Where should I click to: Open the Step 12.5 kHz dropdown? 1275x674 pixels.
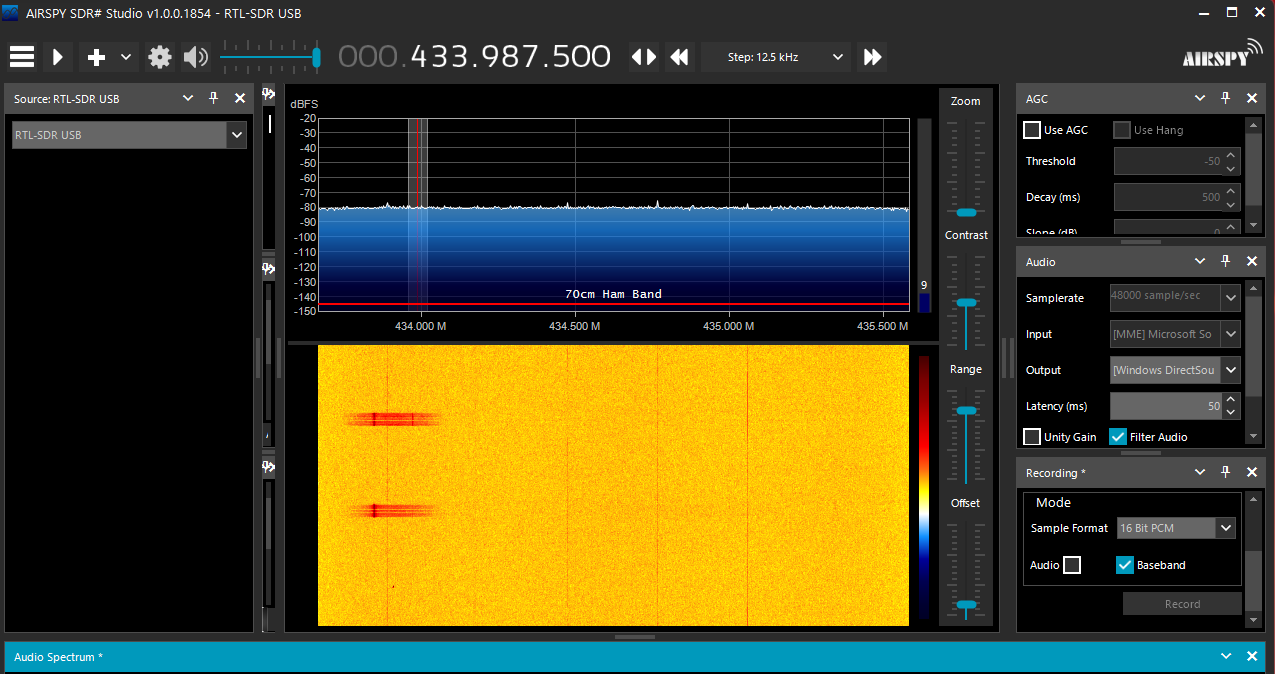[776, 57]
